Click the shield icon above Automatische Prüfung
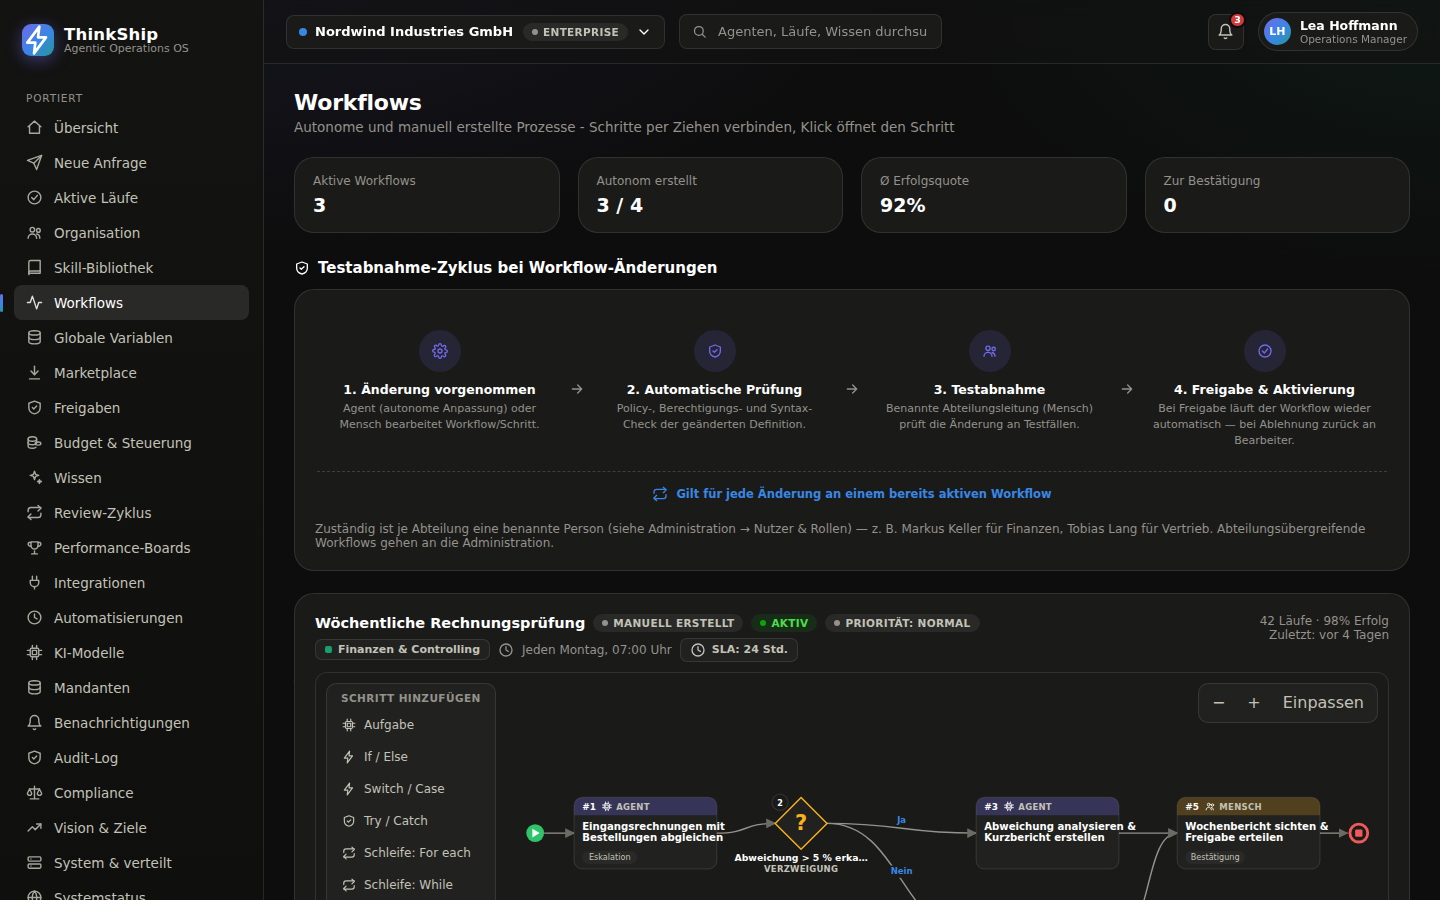The height and width of the screenshot is (900, 1440). pos(715,351)
